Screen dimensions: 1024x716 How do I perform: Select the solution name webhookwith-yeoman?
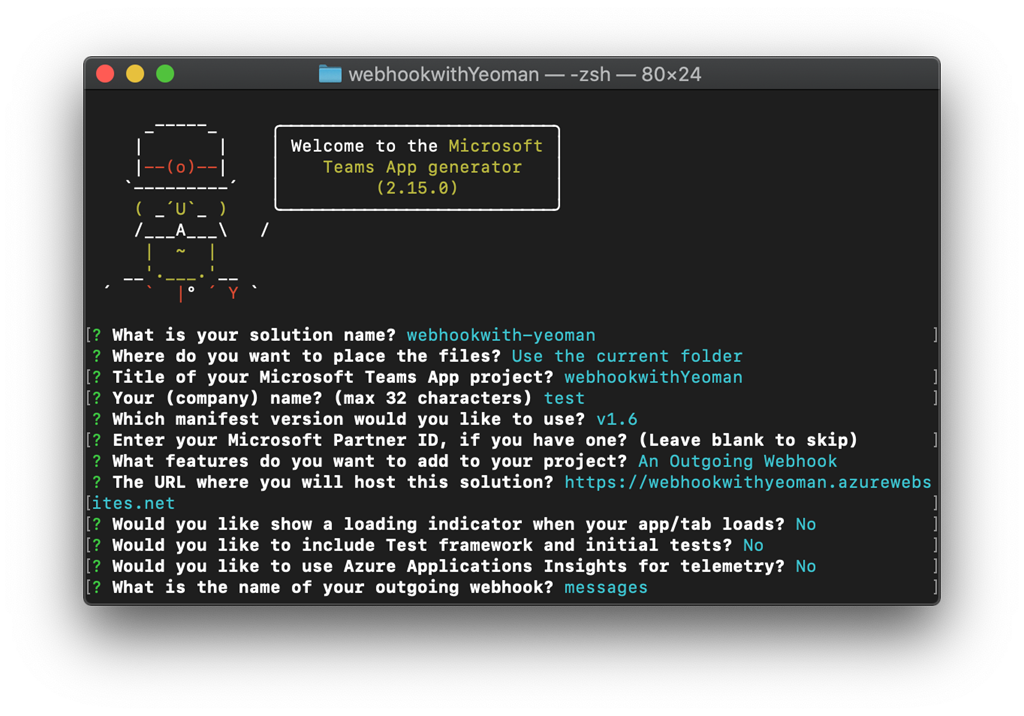[x=500, y=335]
